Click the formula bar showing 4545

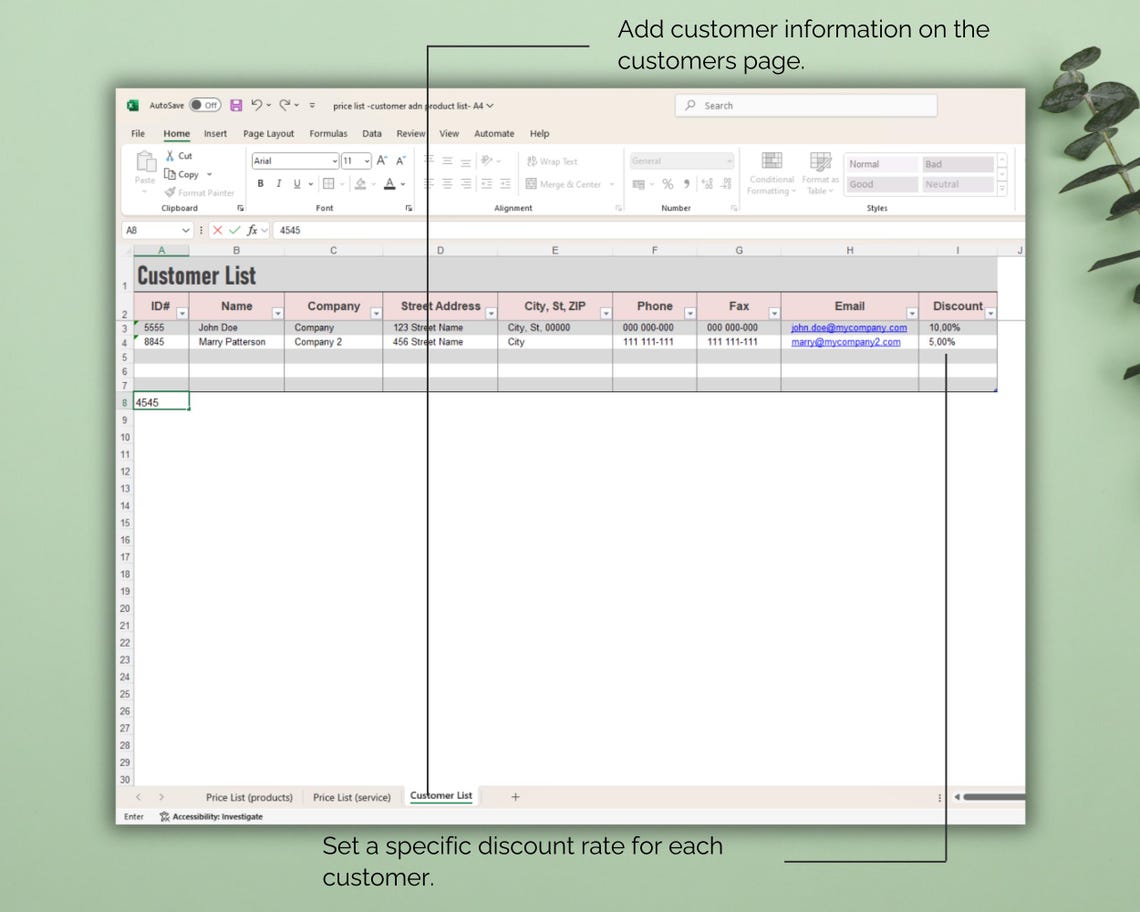tap(647, 230)
